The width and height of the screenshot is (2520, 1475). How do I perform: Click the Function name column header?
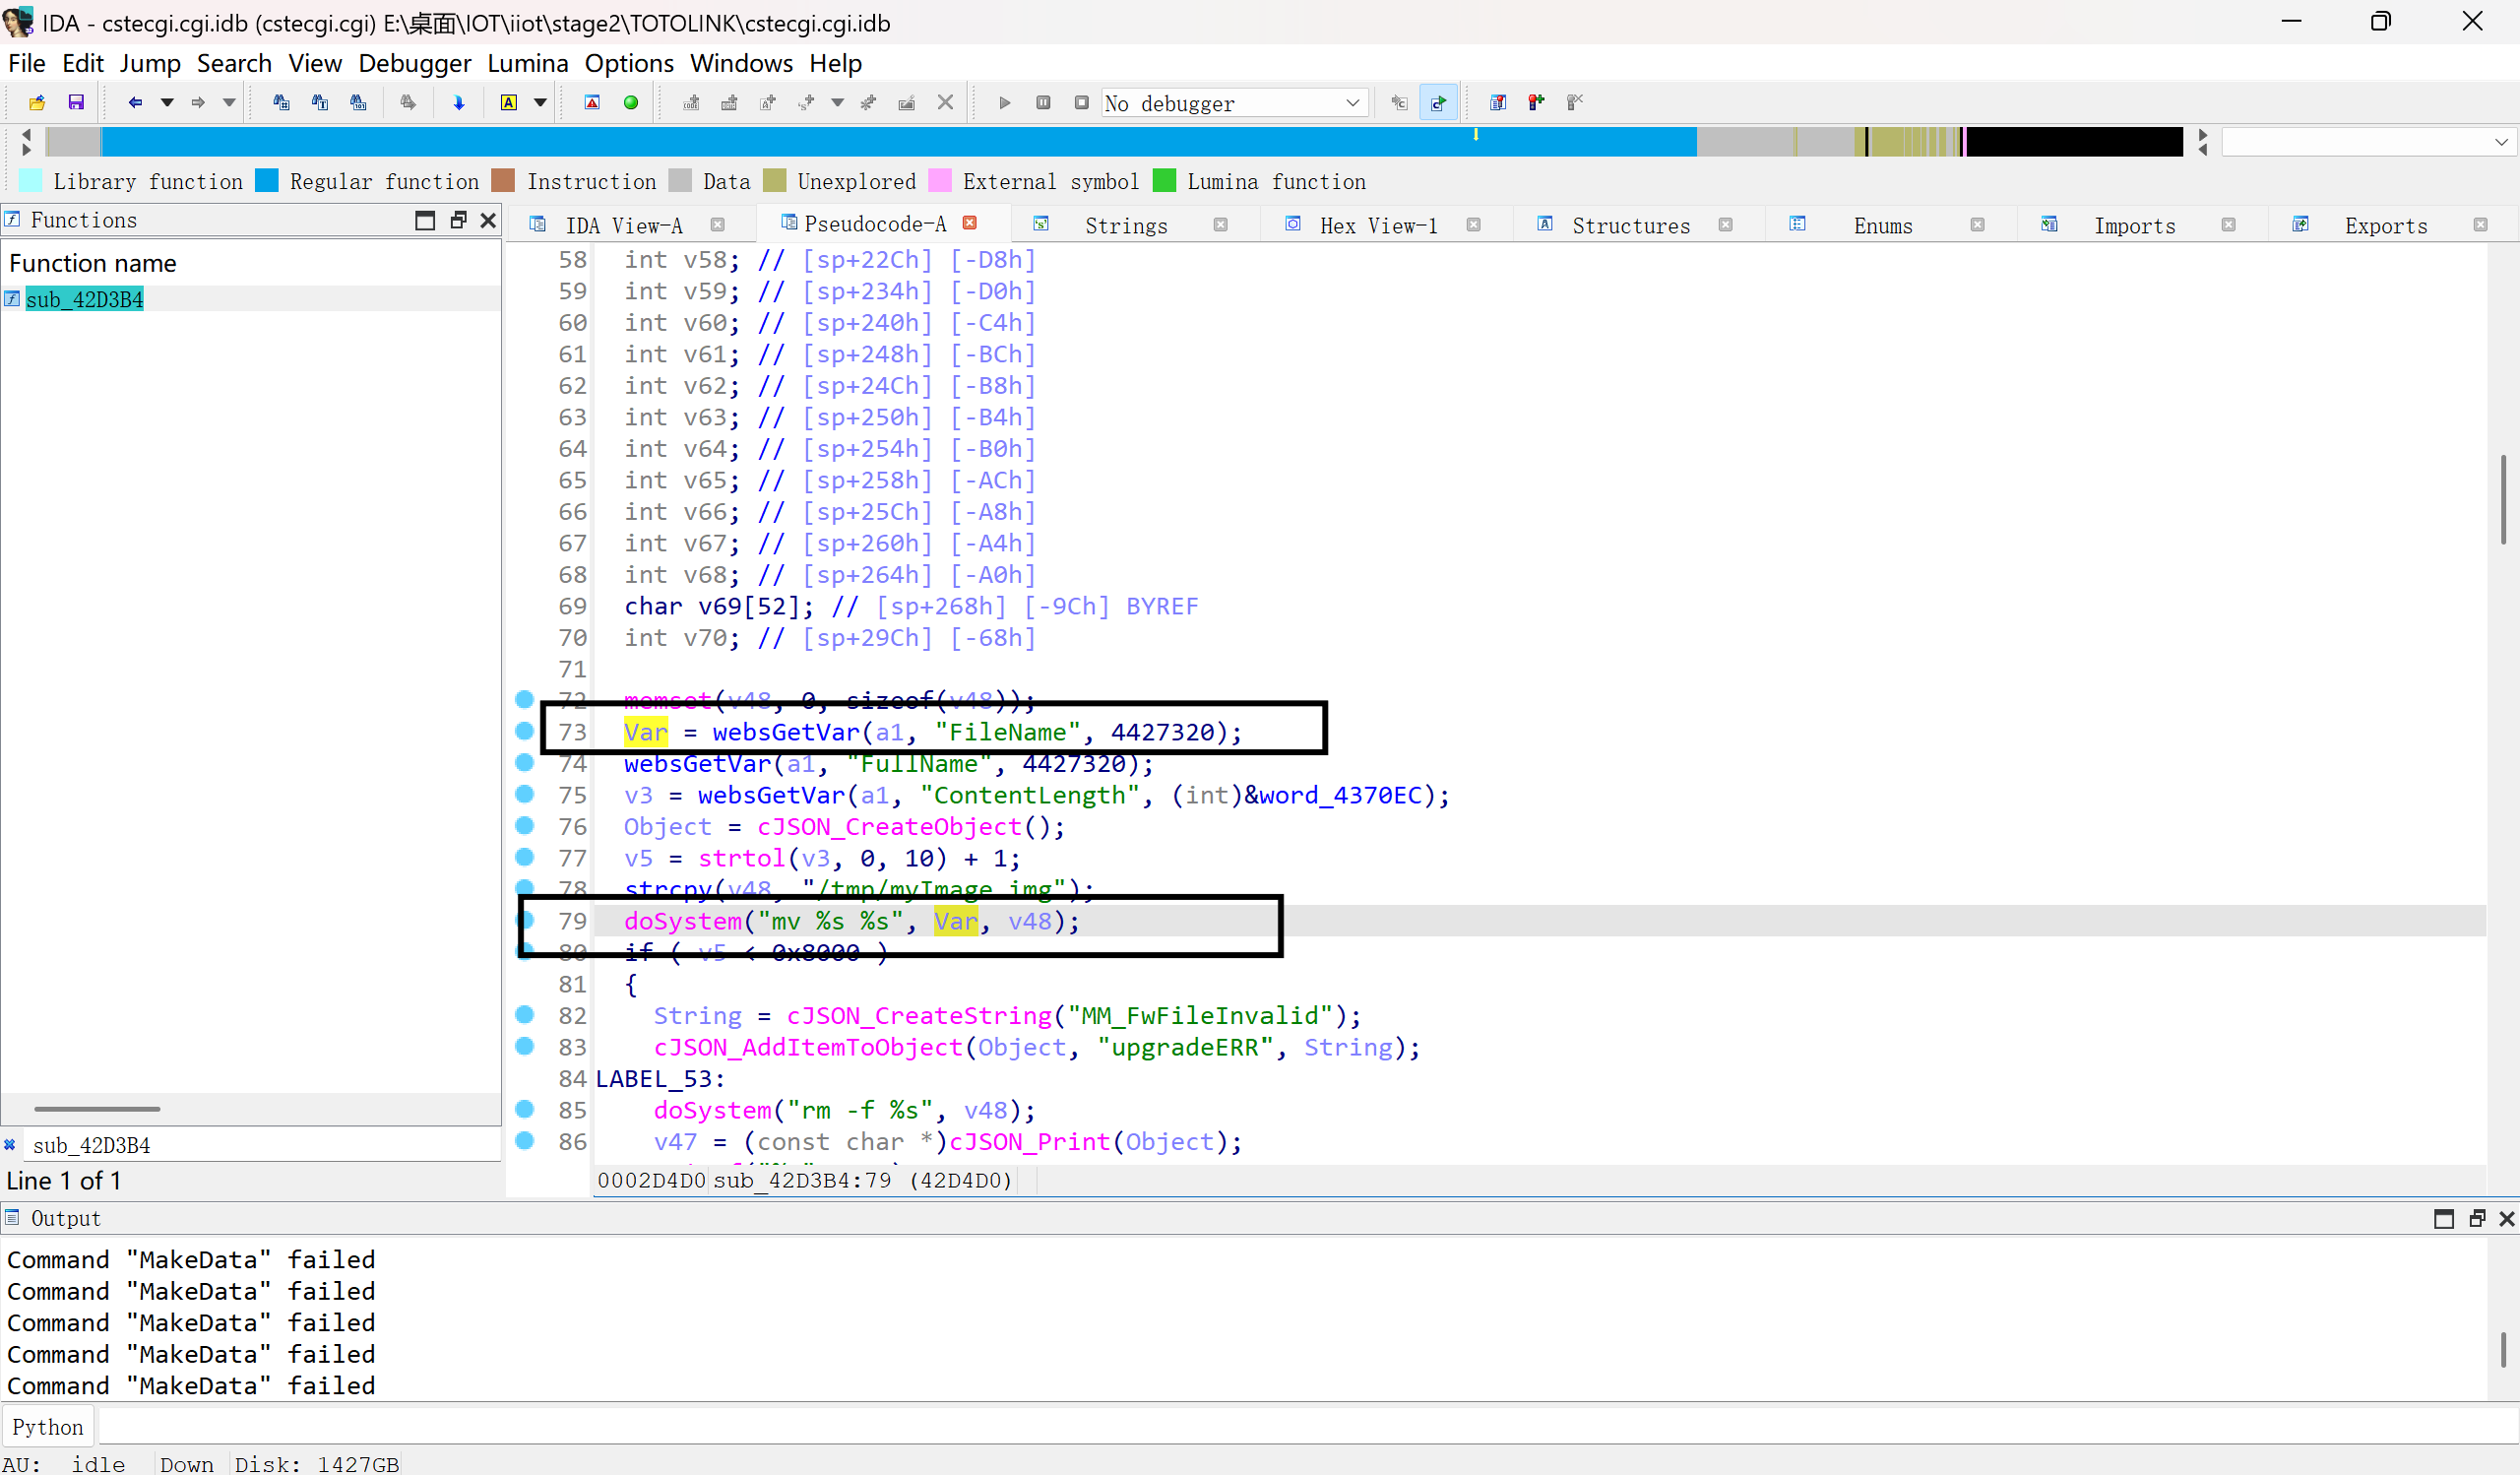250,263
